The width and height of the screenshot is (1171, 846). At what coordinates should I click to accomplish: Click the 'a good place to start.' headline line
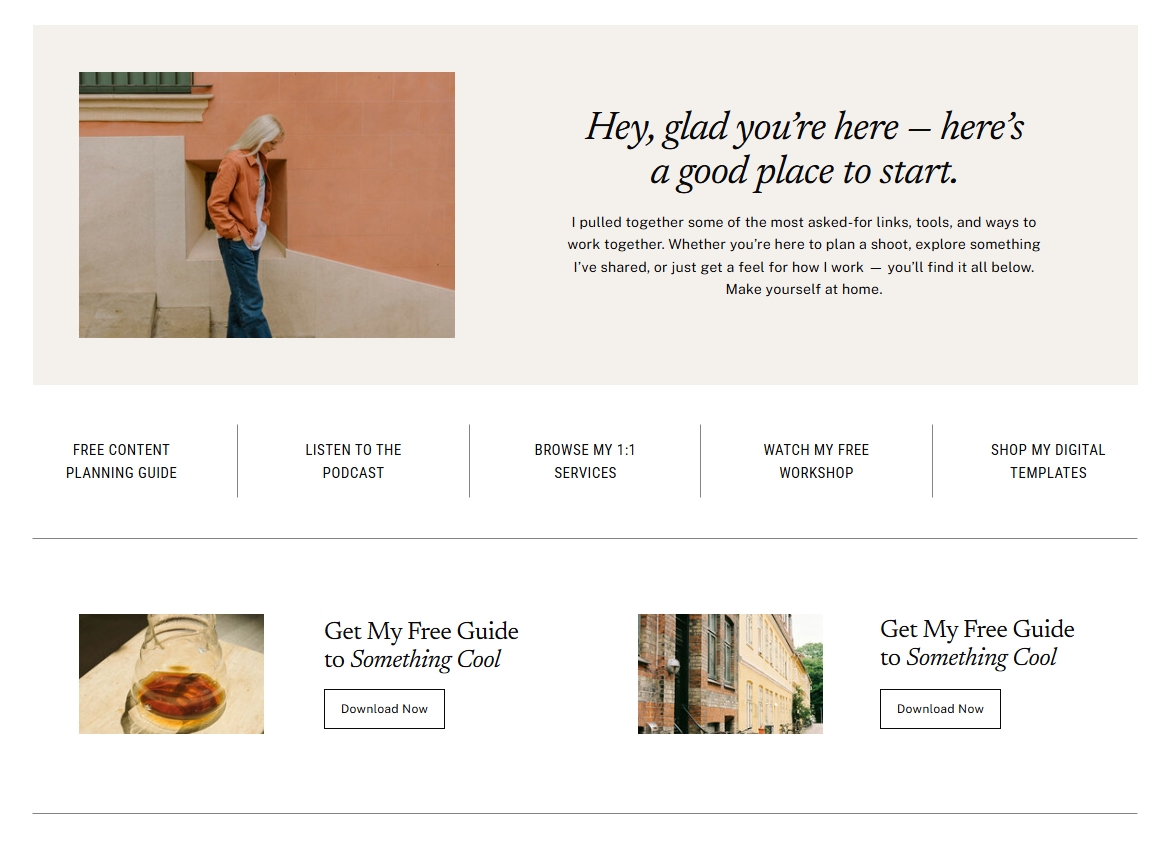(x=804, y=172)
